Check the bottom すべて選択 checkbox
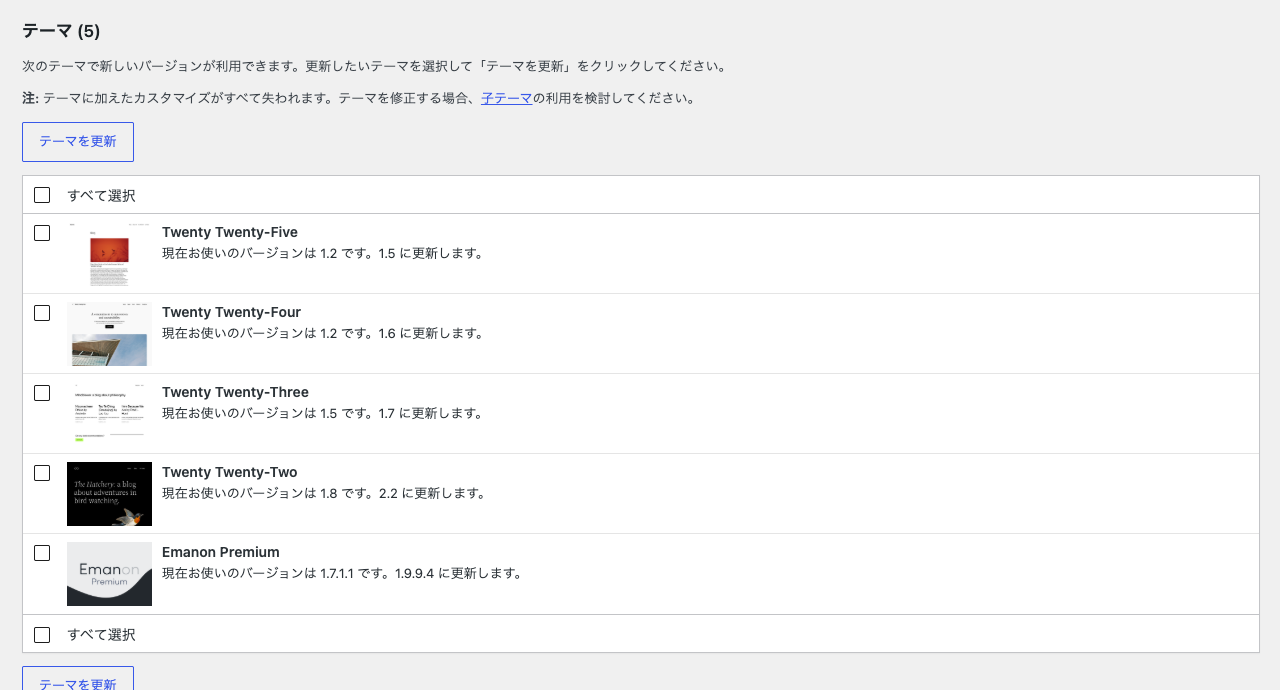Image resolution: width=1280 pixels, height=690 pixels. pyautogui.click(x=42, y=635)
